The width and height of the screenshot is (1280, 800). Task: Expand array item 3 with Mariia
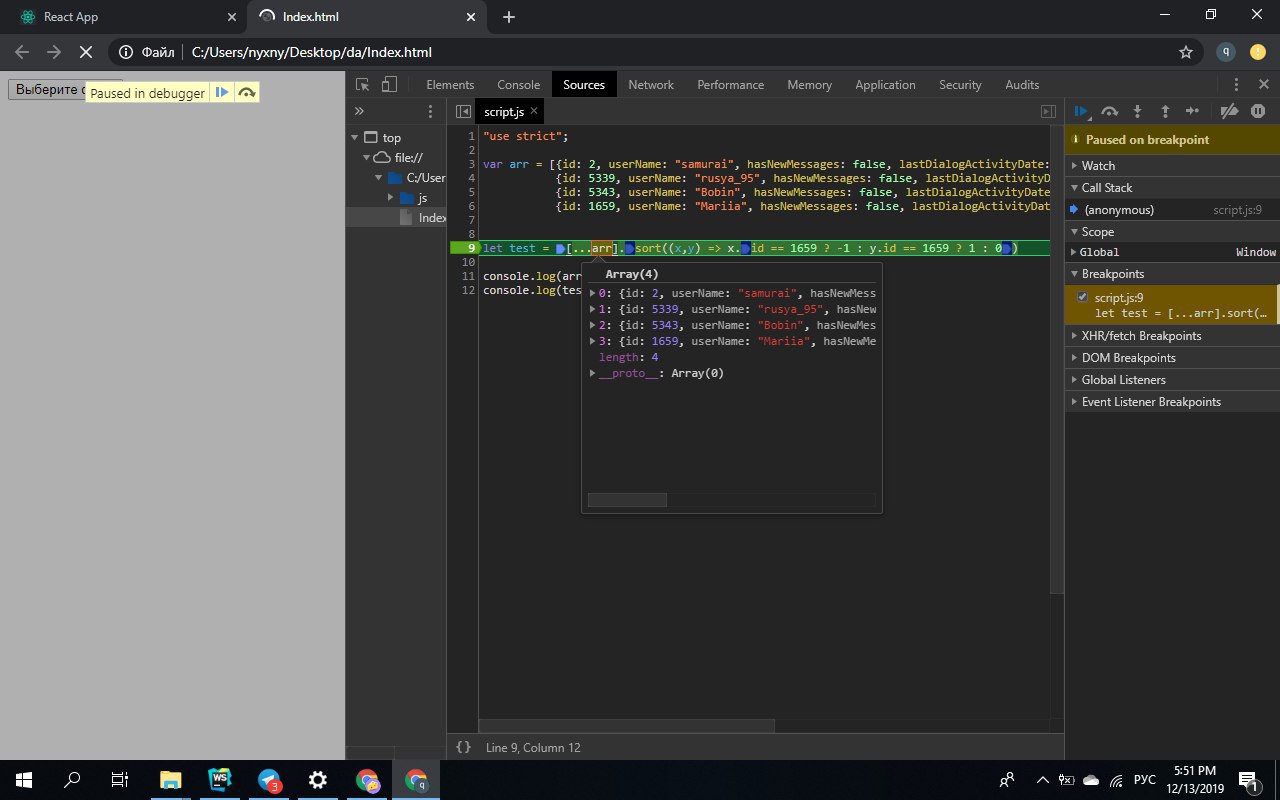(x=593, y=341)
